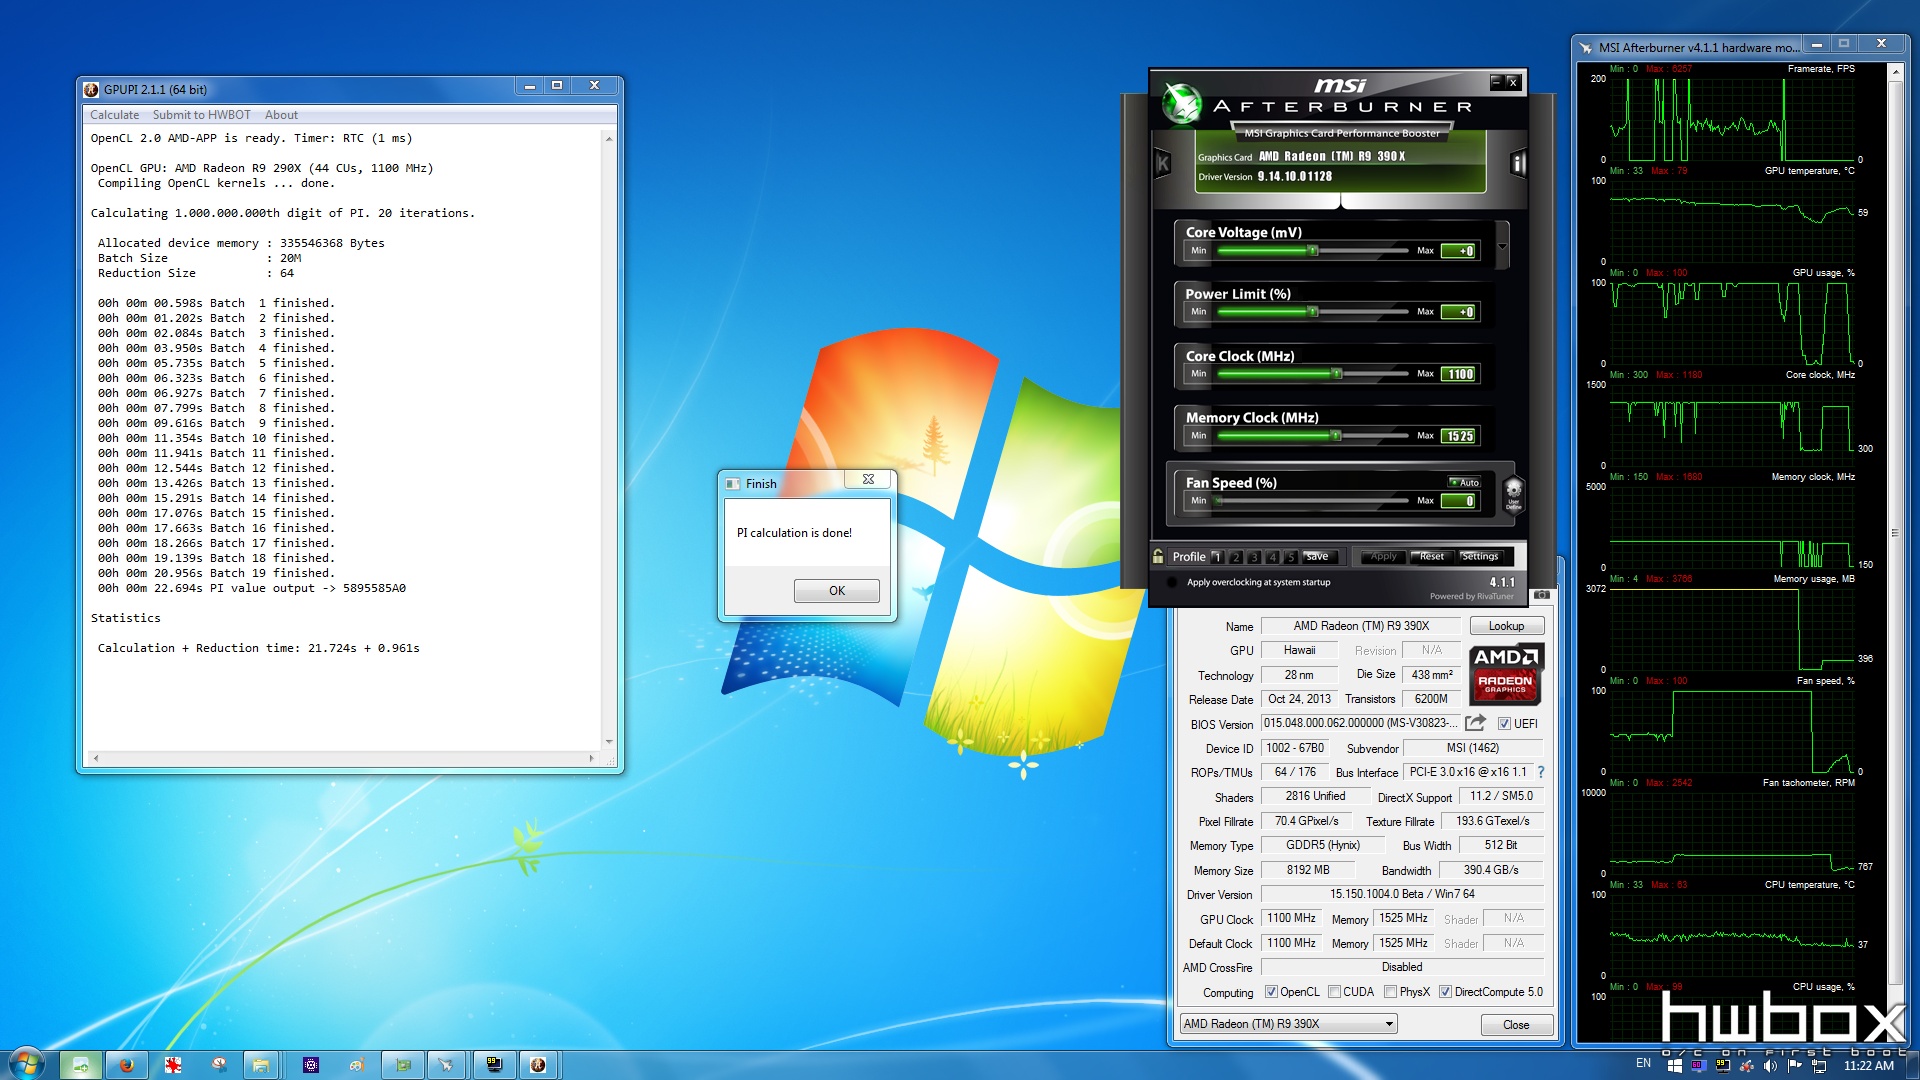1920x1080 pixels.
Task: Click the BIOS Version text field
Action: (1360, 723)
